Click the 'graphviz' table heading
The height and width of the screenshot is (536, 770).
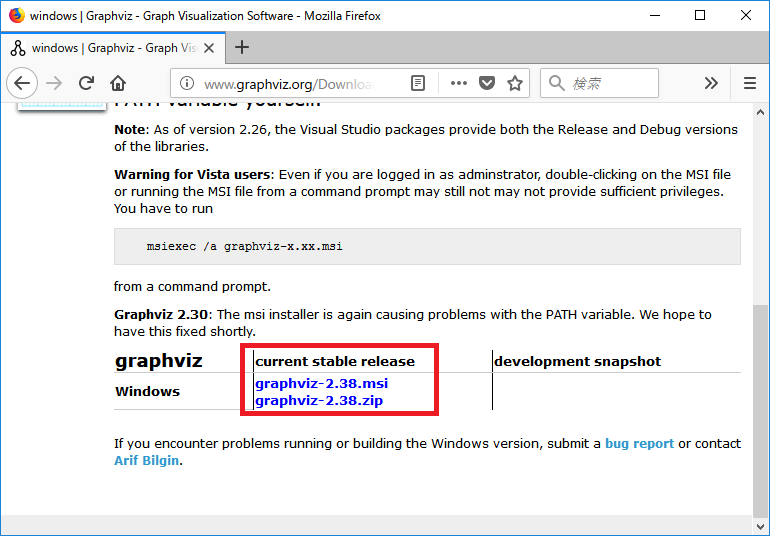tap(159, 361)
